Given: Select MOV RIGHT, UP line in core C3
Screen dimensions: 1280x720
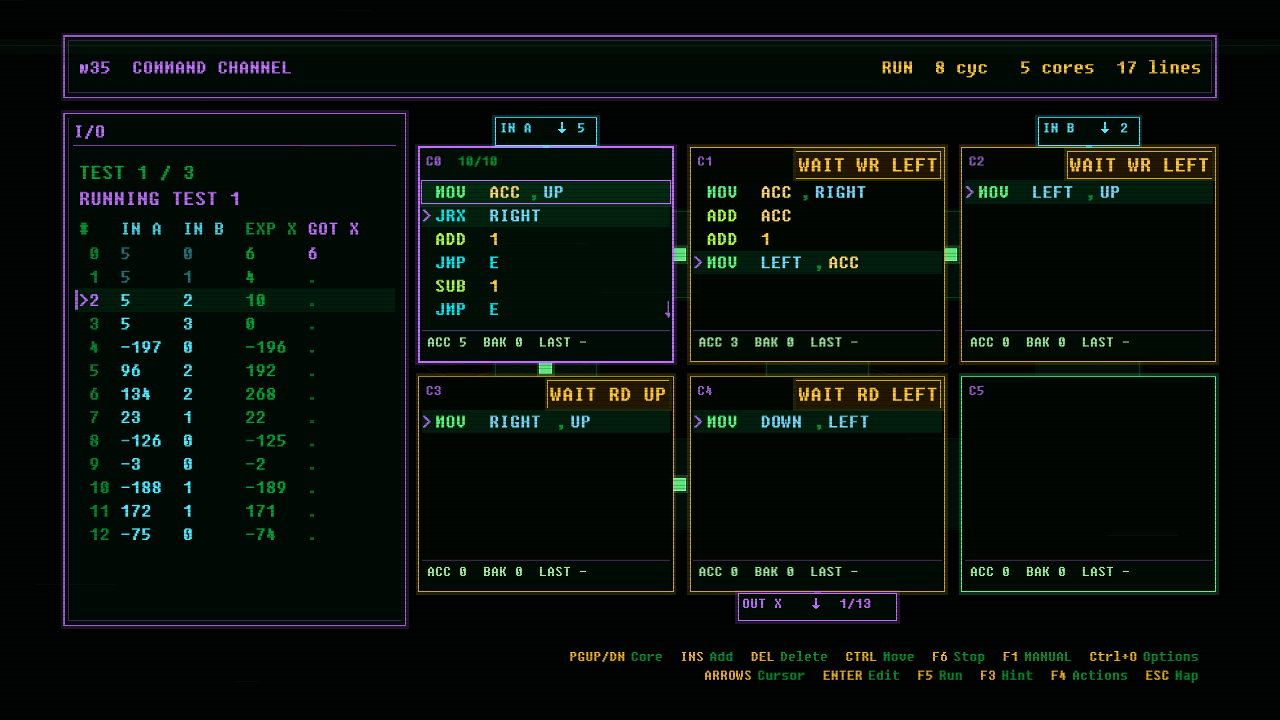Looking at the screenshot, I should point(546,422).
